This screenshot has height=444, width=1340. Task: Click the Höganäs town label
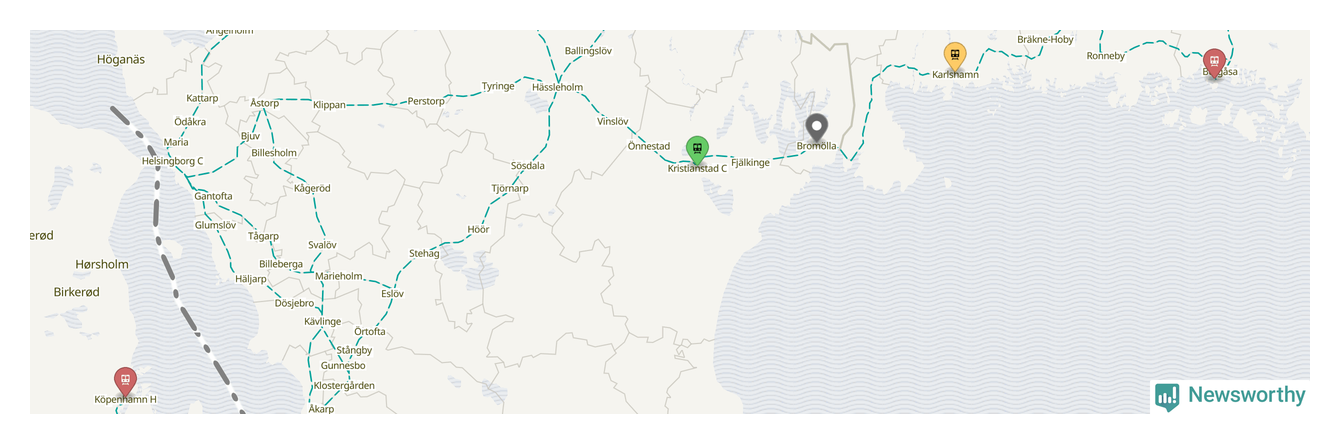click(x=121, y=60)
